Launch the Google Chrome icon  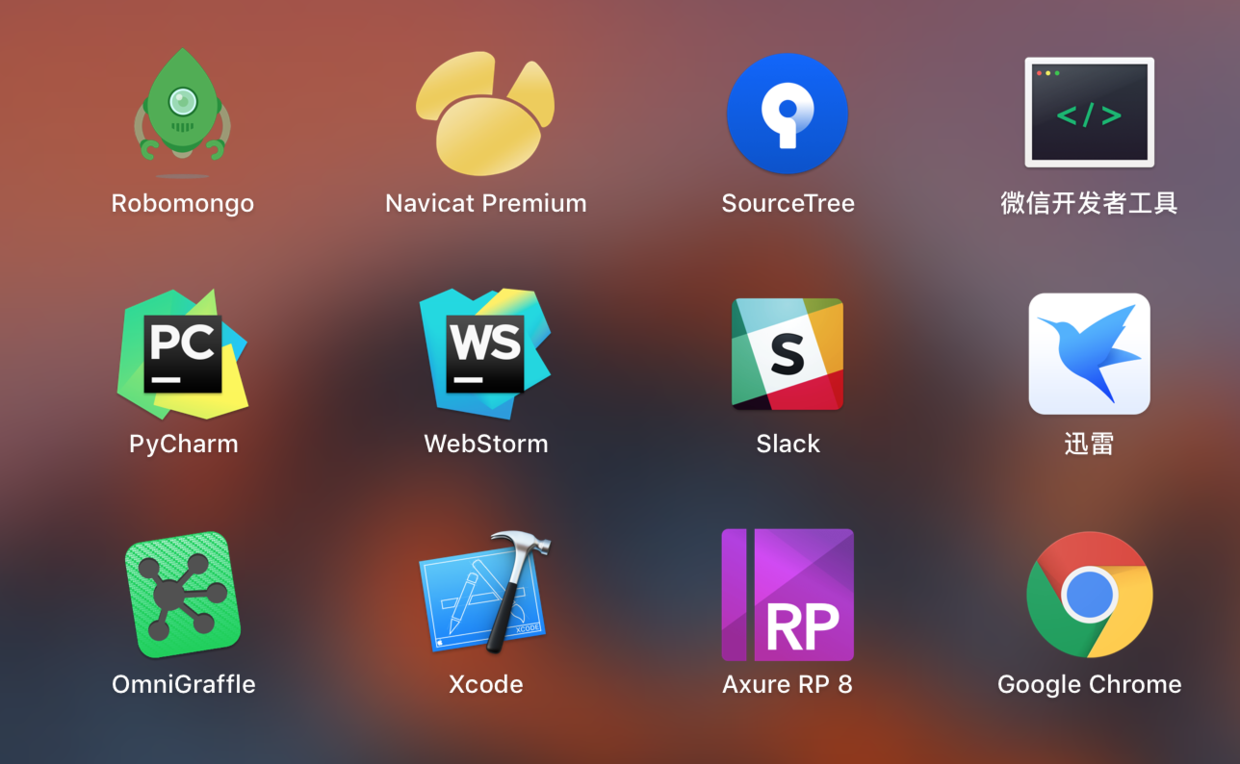pyautogui.click(x=1089, y=595)
